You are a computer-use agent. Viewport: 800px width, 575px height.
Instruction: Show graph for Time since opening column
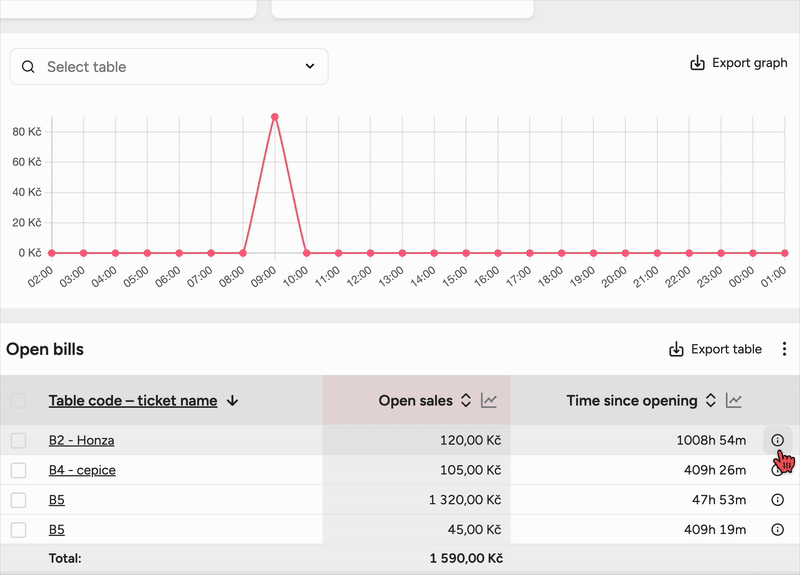(734, 401)
